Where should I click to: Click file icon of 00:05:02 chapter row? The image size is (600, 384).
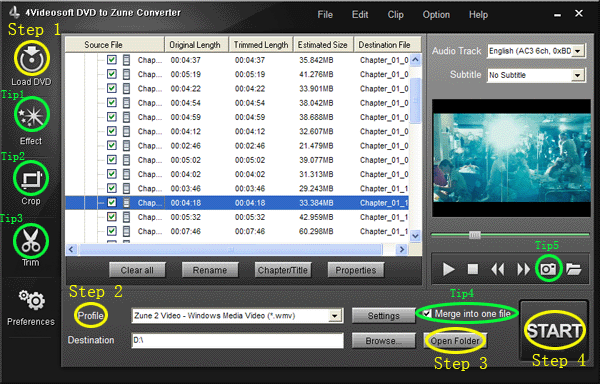pyautogui.click(x=126, y=160)
